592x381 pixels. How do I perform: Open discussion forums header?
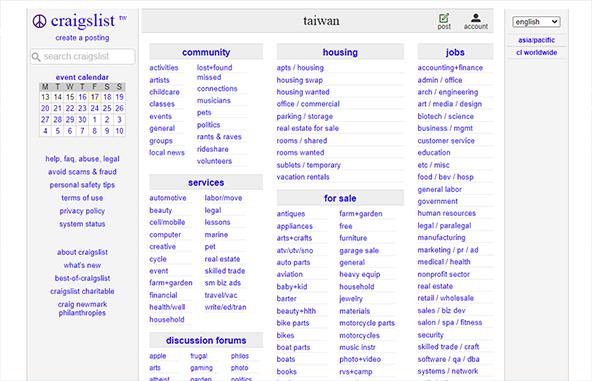(206, 340)
